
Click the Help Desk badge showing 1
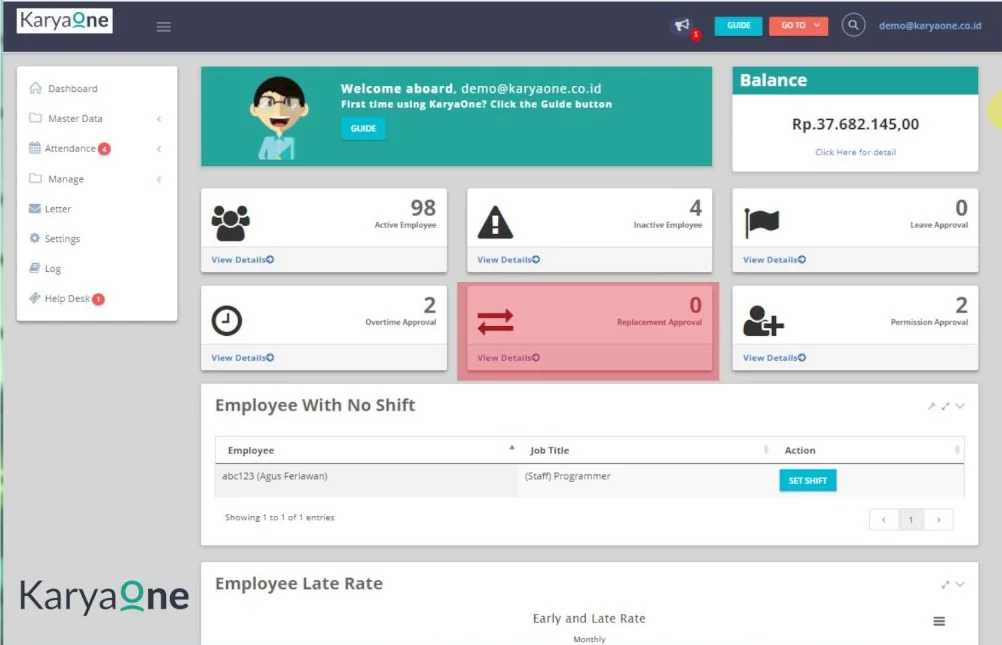tap(98, 299)
